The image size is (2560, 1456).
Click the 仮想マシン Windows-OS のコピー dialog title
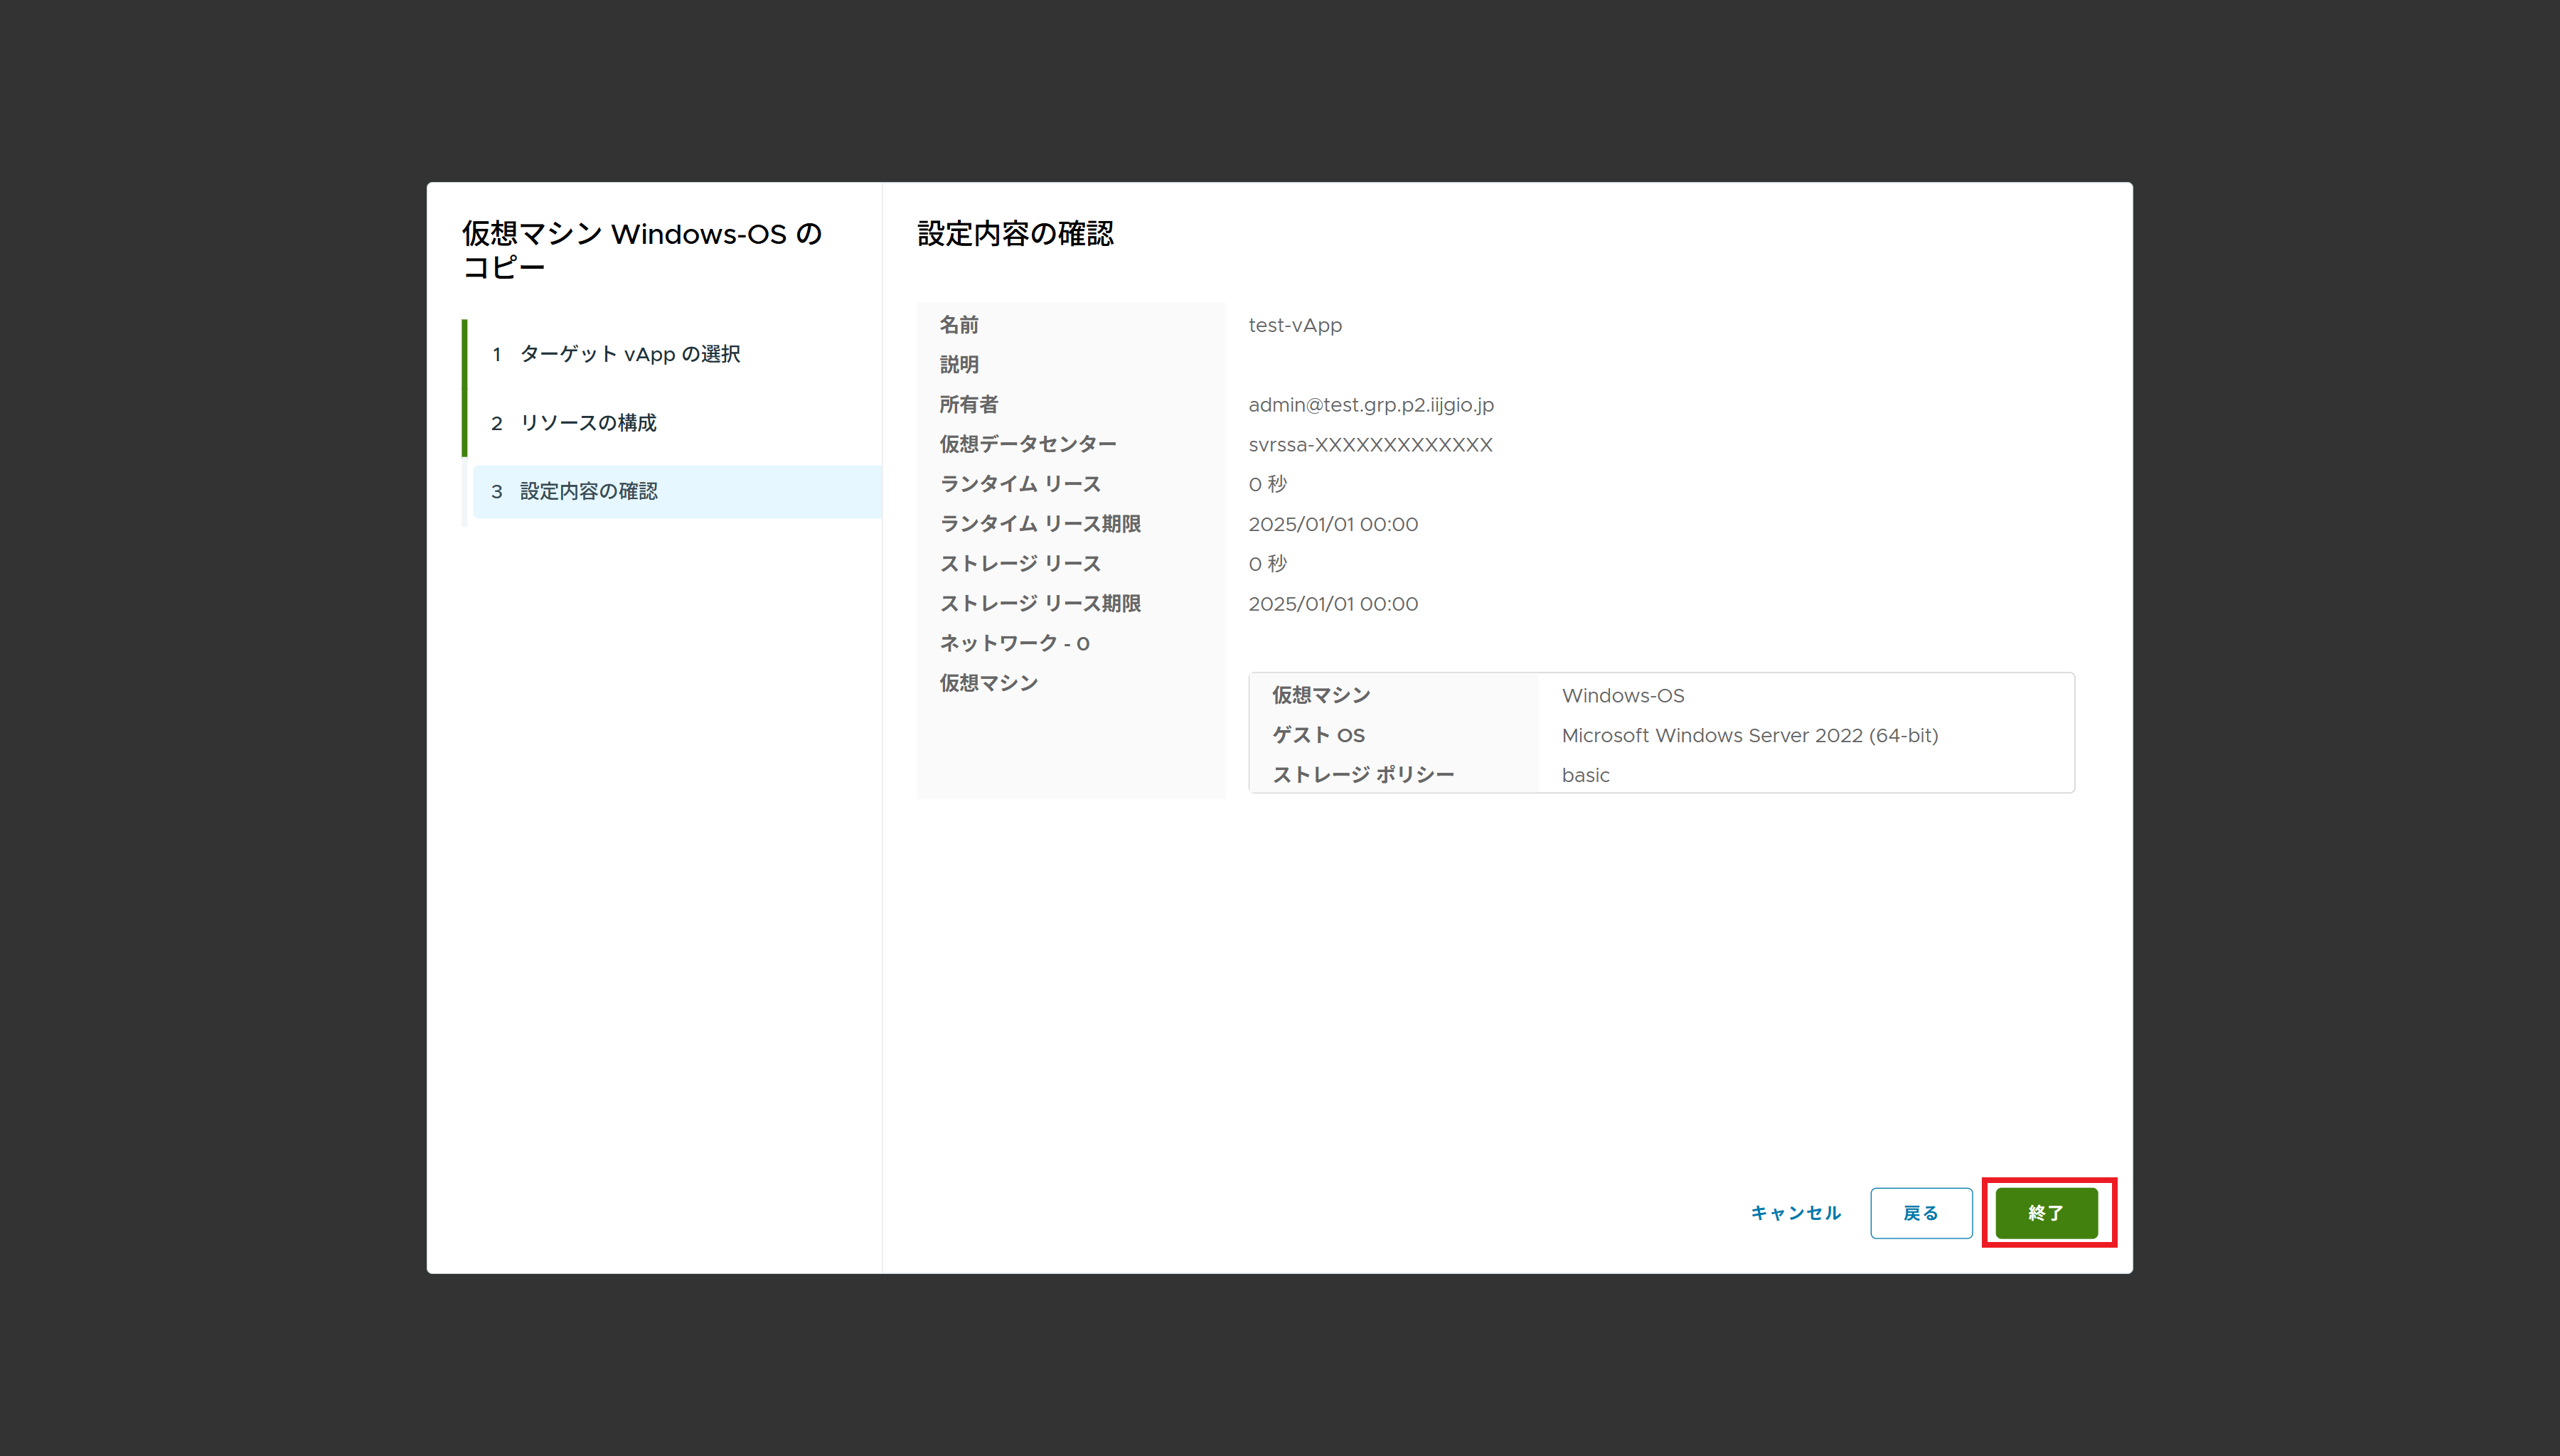(x=641, y=250)
